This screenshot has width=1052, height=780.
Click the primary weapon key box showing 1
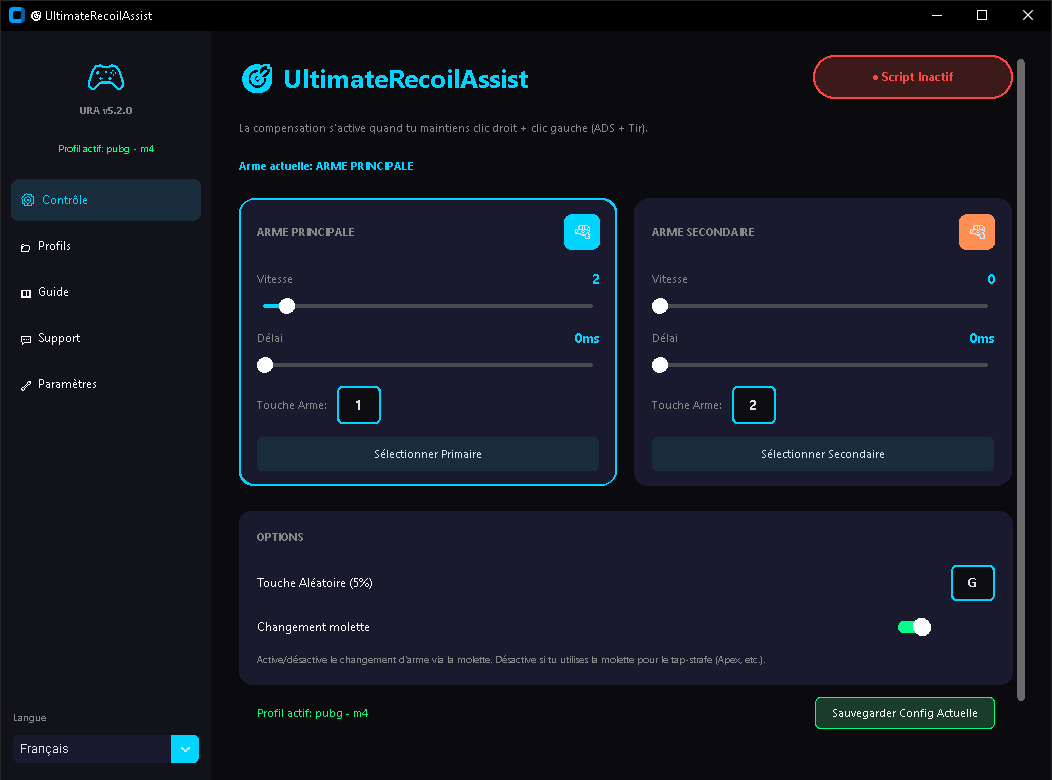358,405
